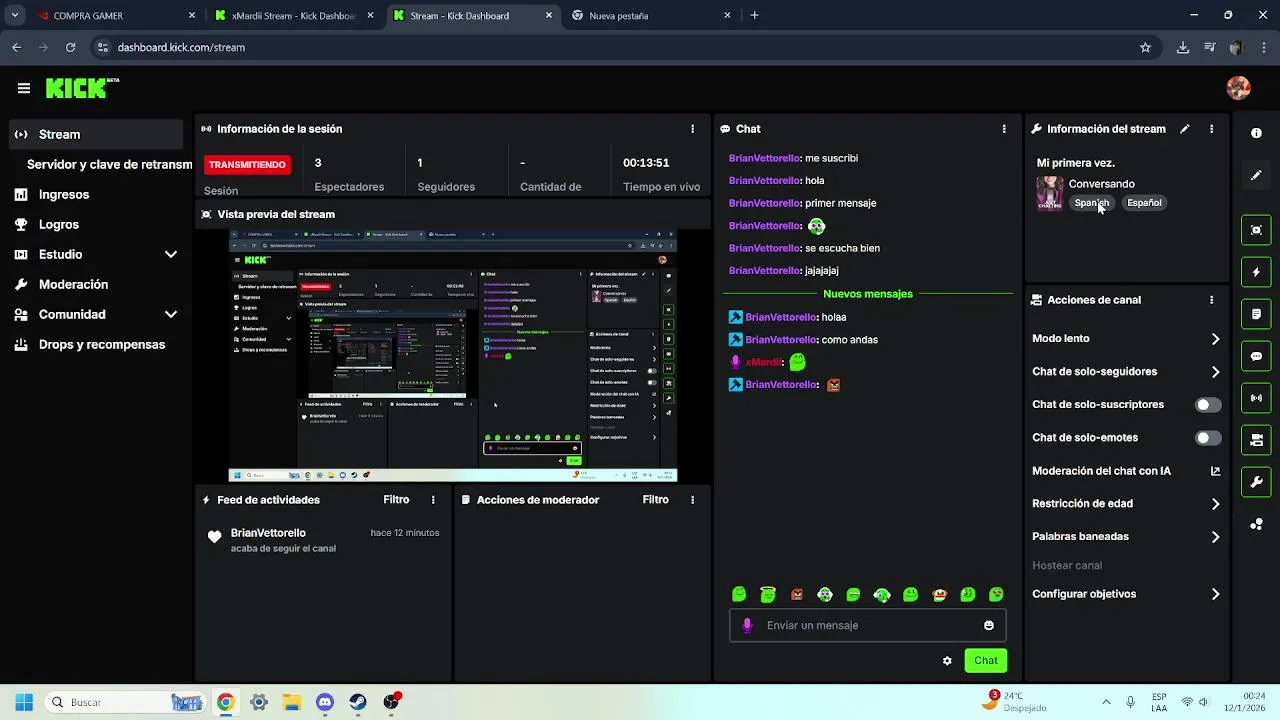Expand the Comunidad menu chevron

[171, 315]
